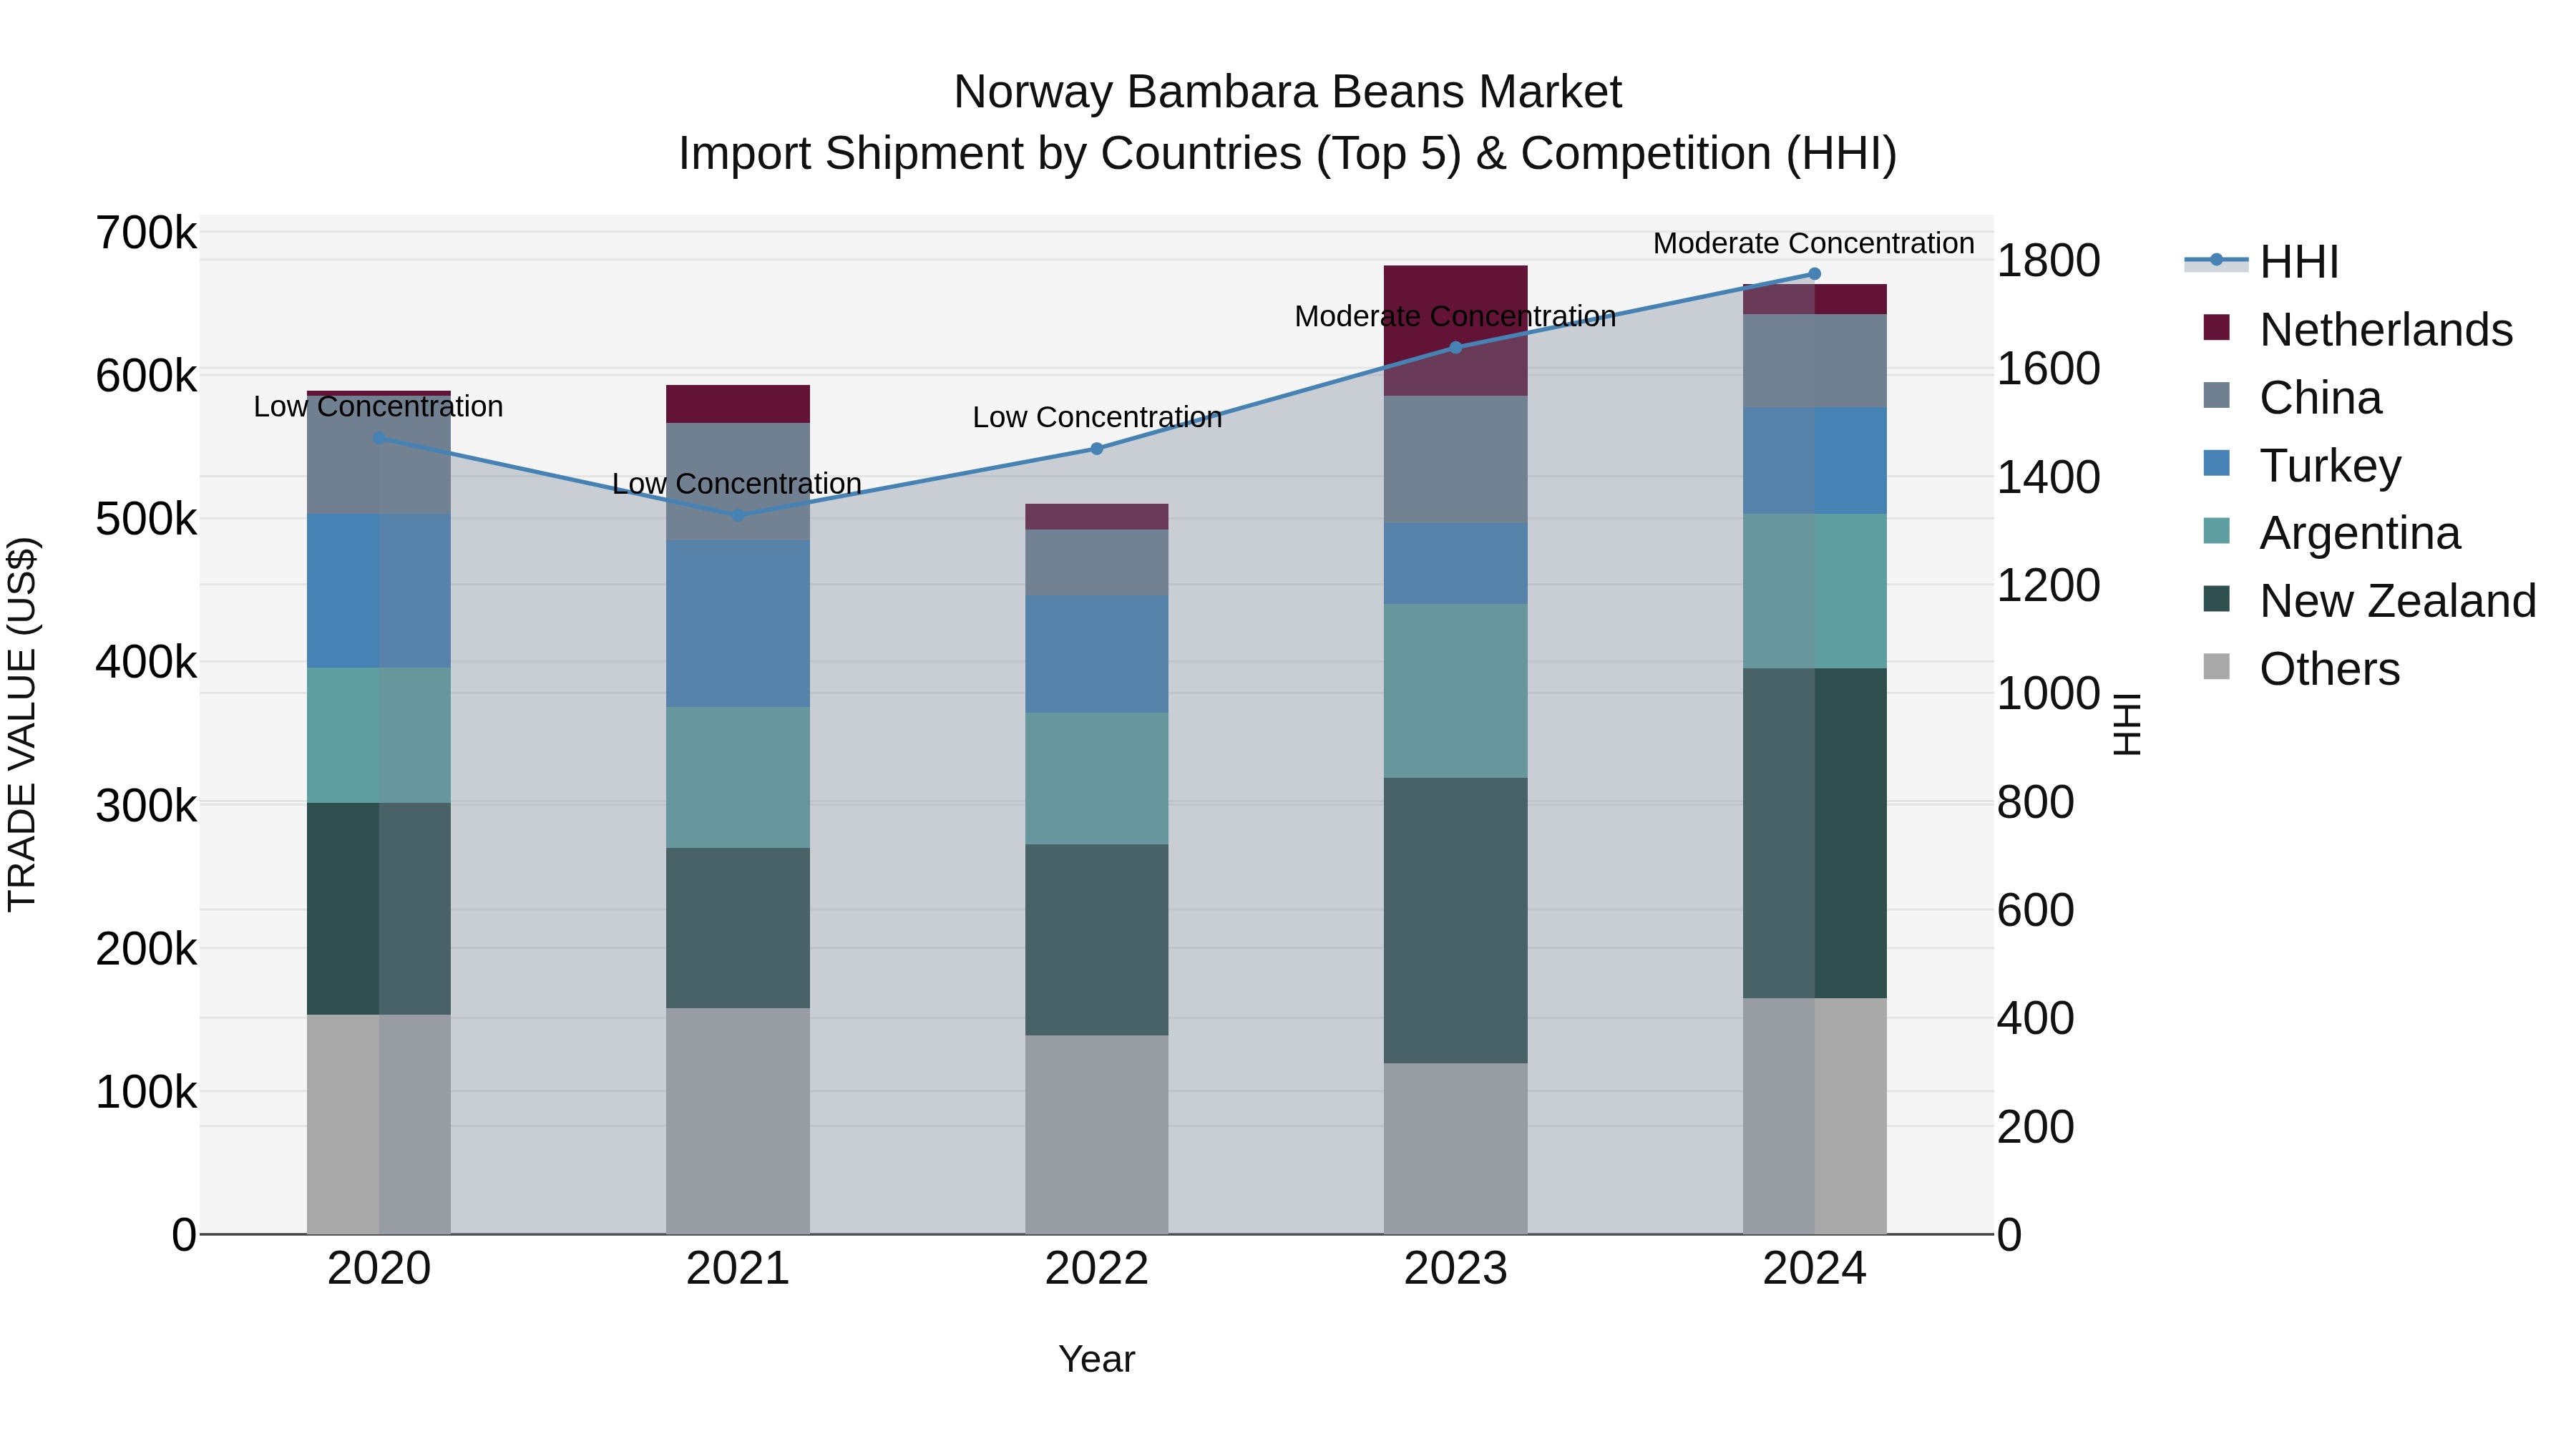Toggle the HHI legend entry

(x=2262, y=262)
